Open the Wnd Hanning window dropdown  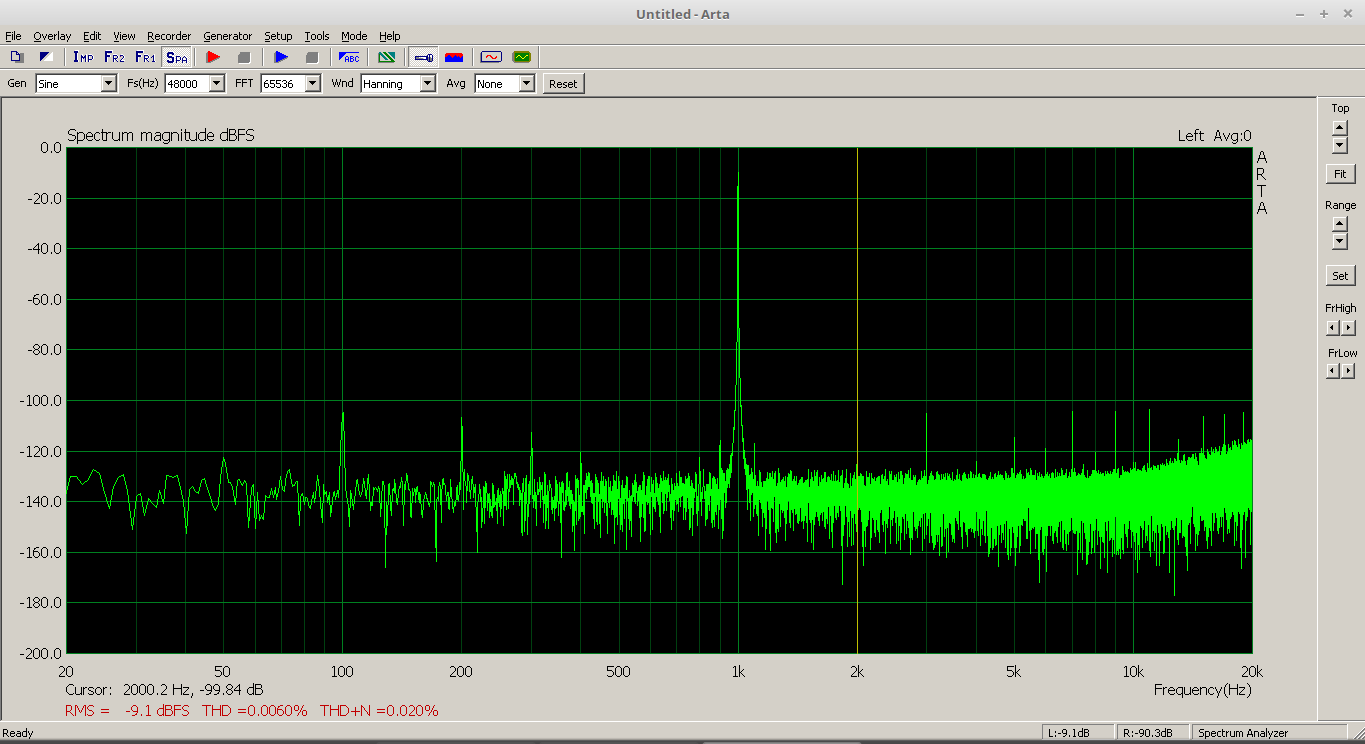point(427,84)
